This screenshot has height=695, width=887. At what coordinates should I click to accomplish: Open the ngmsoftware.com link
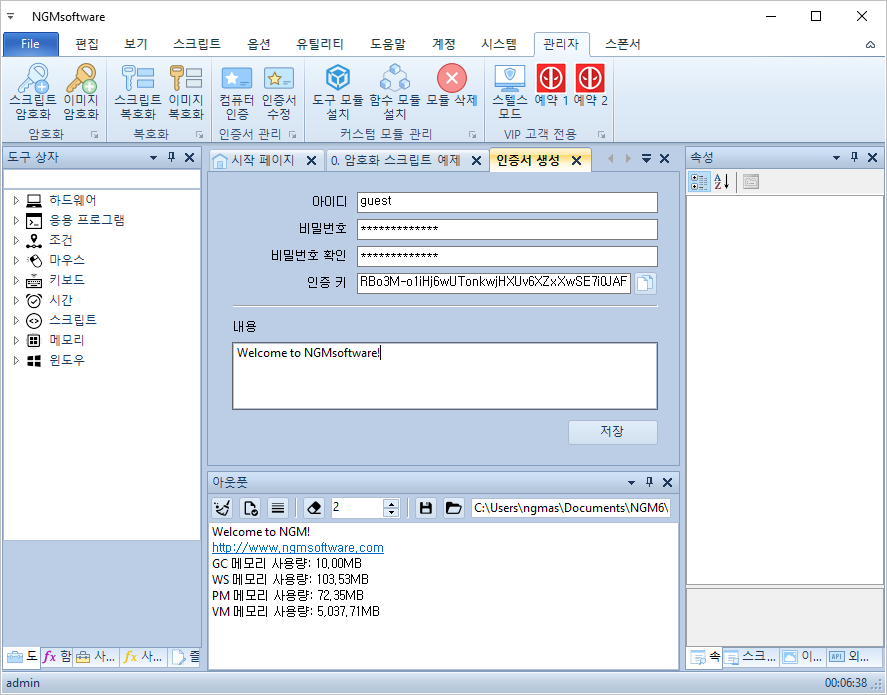tap(298, 547)
